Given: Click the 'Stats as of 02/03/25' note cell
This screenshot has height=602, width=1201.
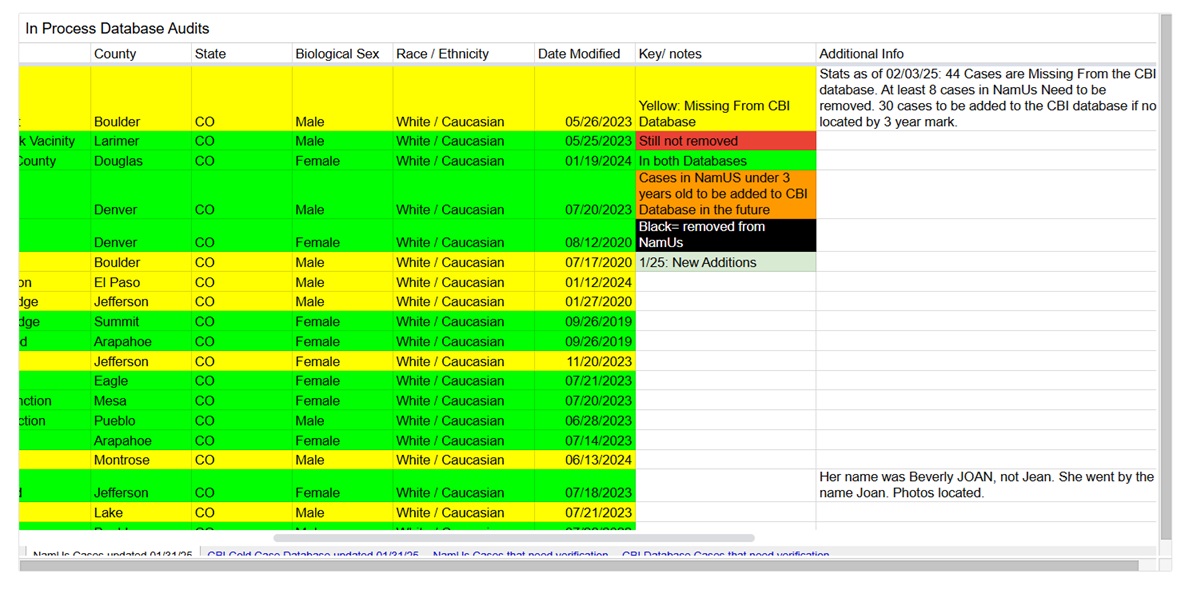Looking at the screenshot, I should (985, 98).
